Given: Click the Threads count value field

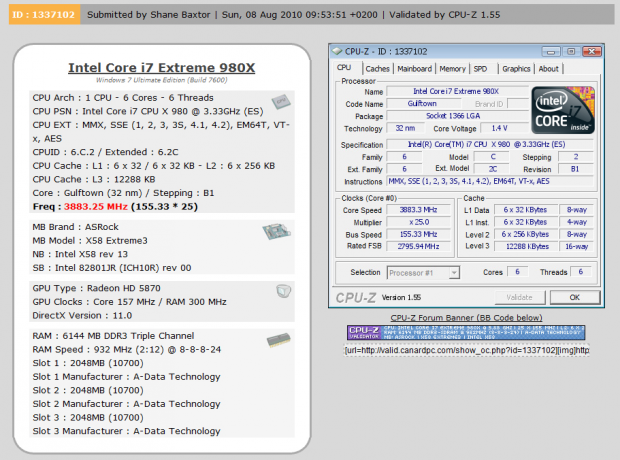Looking at the screenshot, I should [581, 272].
